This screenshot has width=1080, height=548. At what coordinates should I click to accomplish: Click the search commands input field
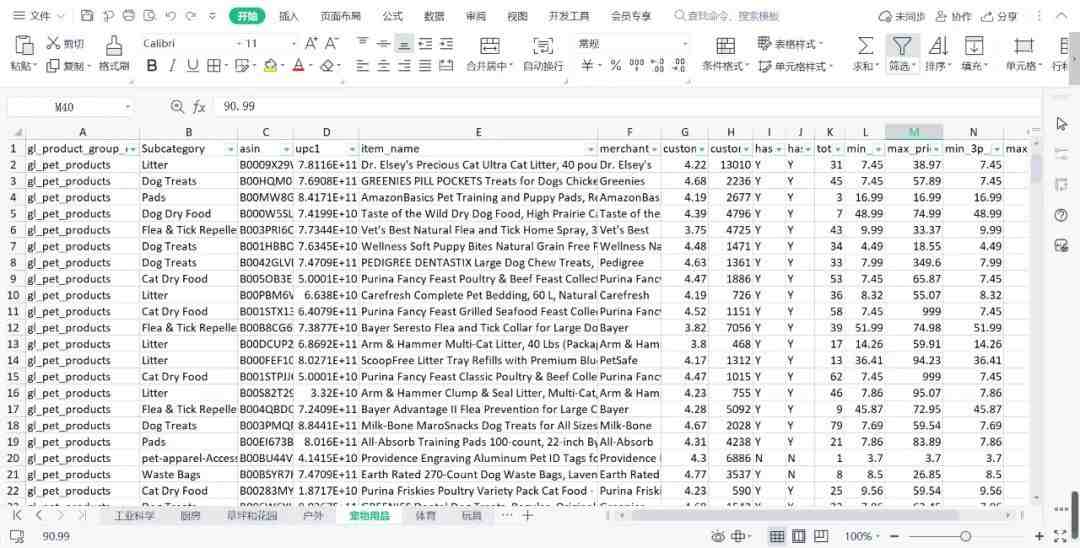pyautogui.click(x=727, y=16)
